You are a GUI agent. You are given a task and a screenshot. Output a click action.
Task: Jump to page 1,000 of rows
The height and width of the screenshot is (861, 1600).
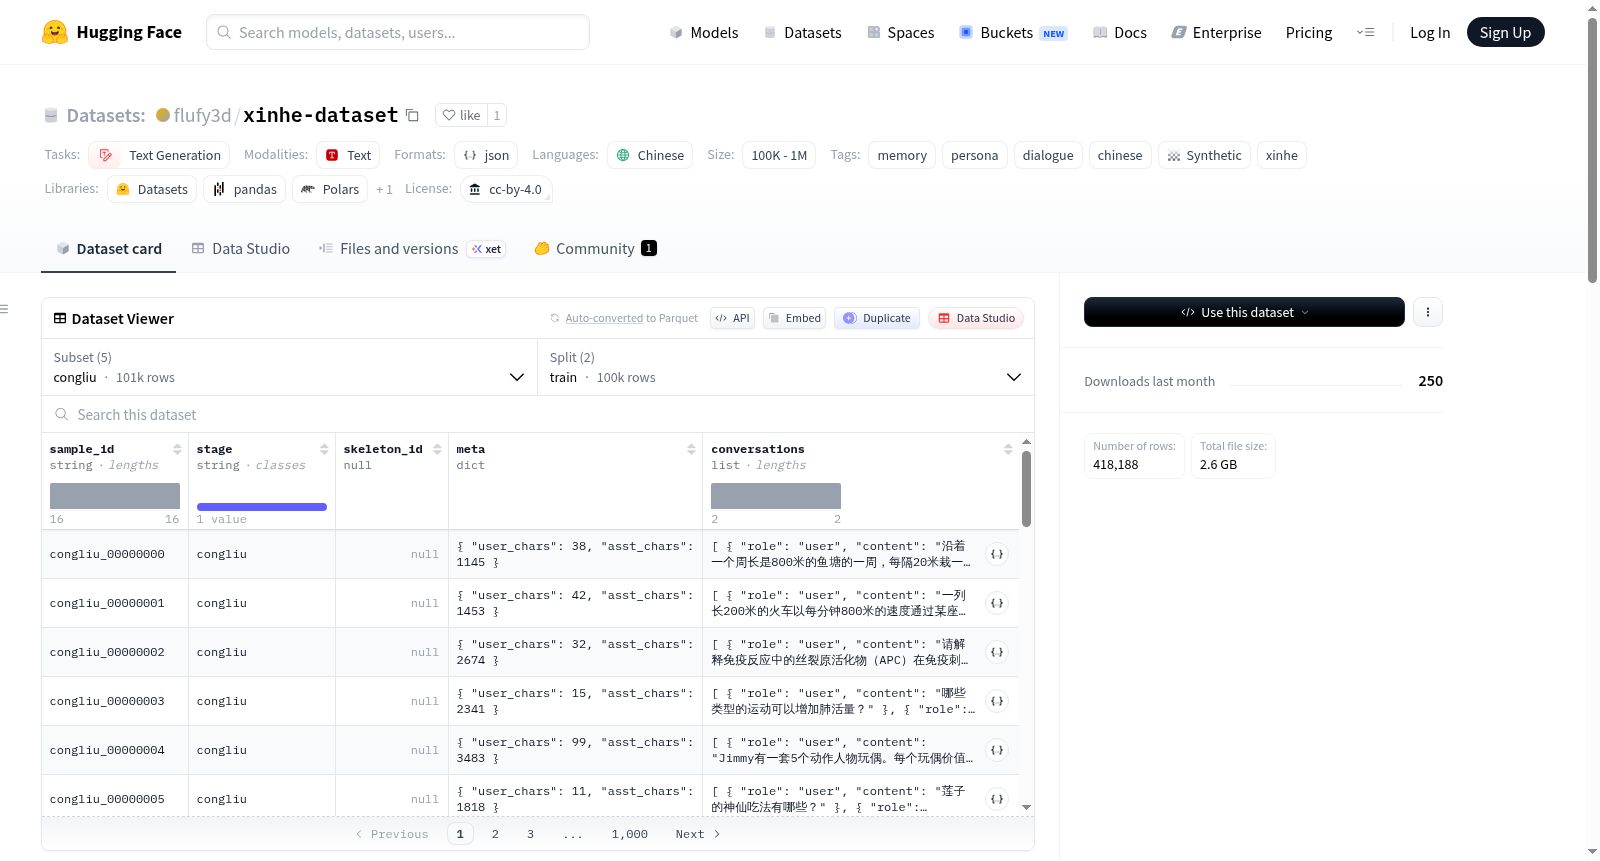(629, 834)
